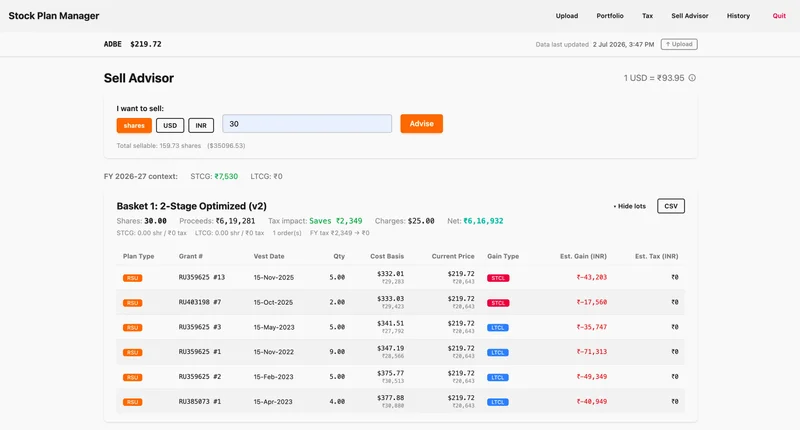Click the Current Price column header
Viewport: 800px width, 430px height.
point(453,256)
